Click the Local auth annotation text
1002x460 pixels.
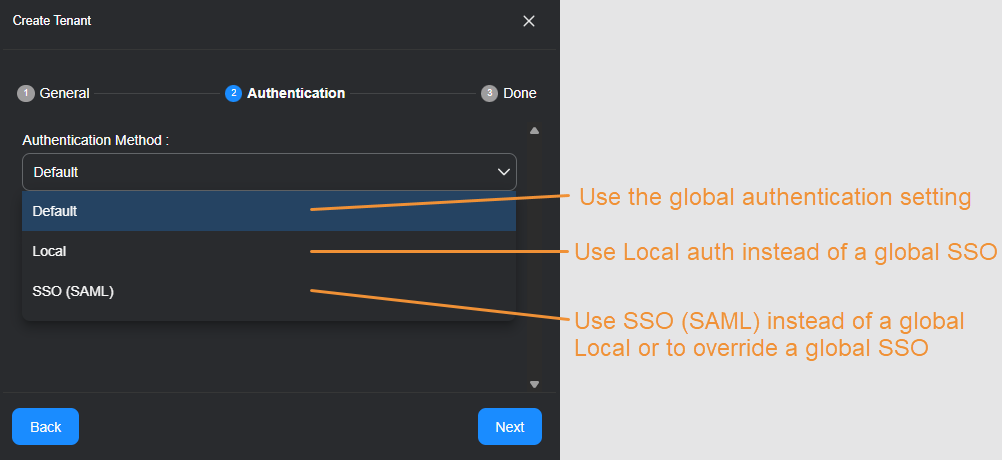(785, 251)
